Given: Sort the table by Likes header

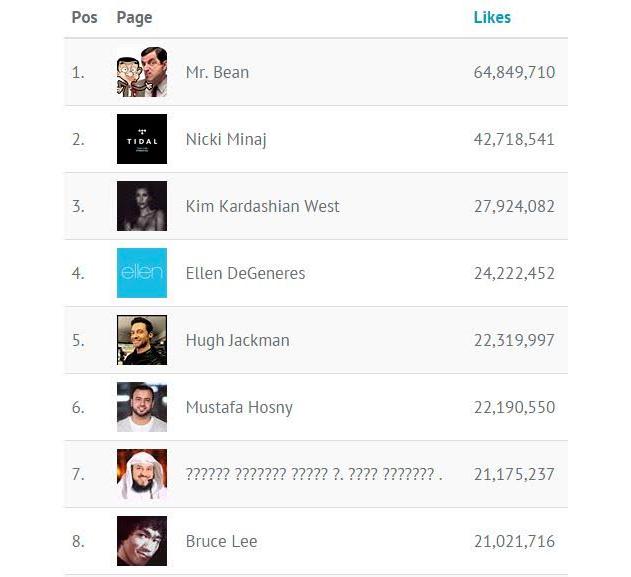Looking at the screenshot, I should pyautogui.click(x=492, y=17).
